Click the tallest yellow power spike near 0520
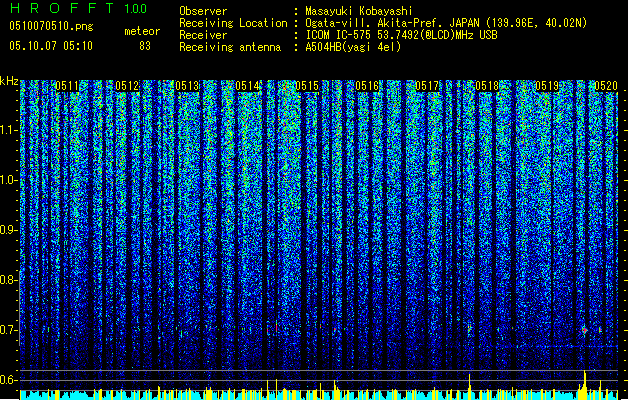Screen dimensions: 629x400 585,384
